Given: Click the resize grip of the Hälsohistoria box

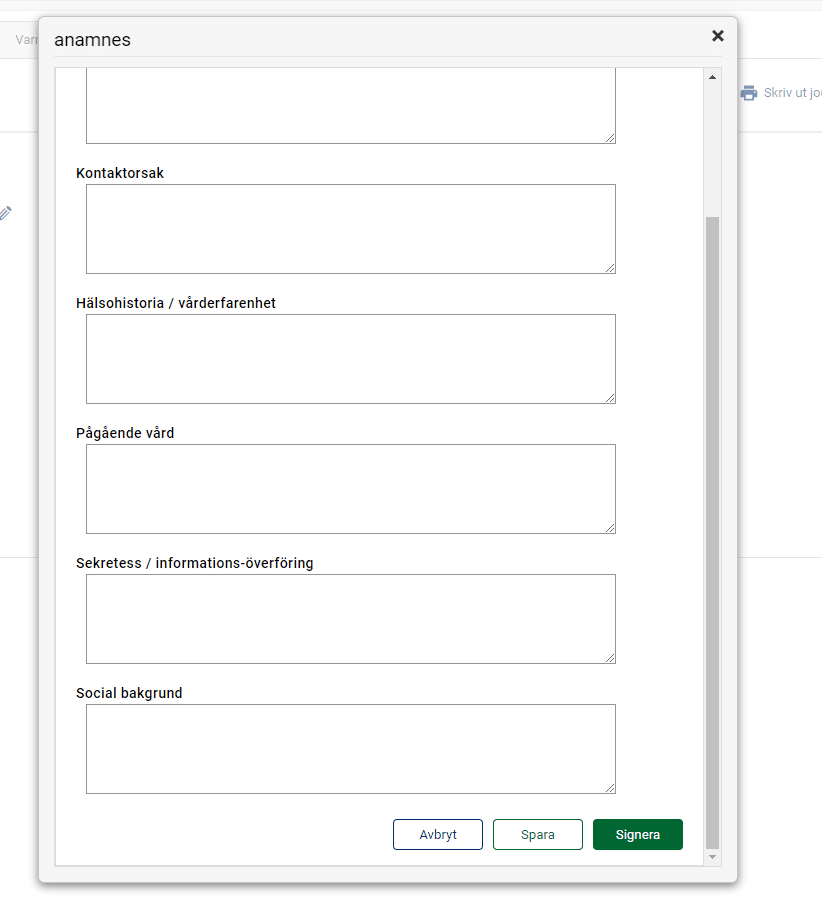Looking at the screenshot, I should 610,398.
